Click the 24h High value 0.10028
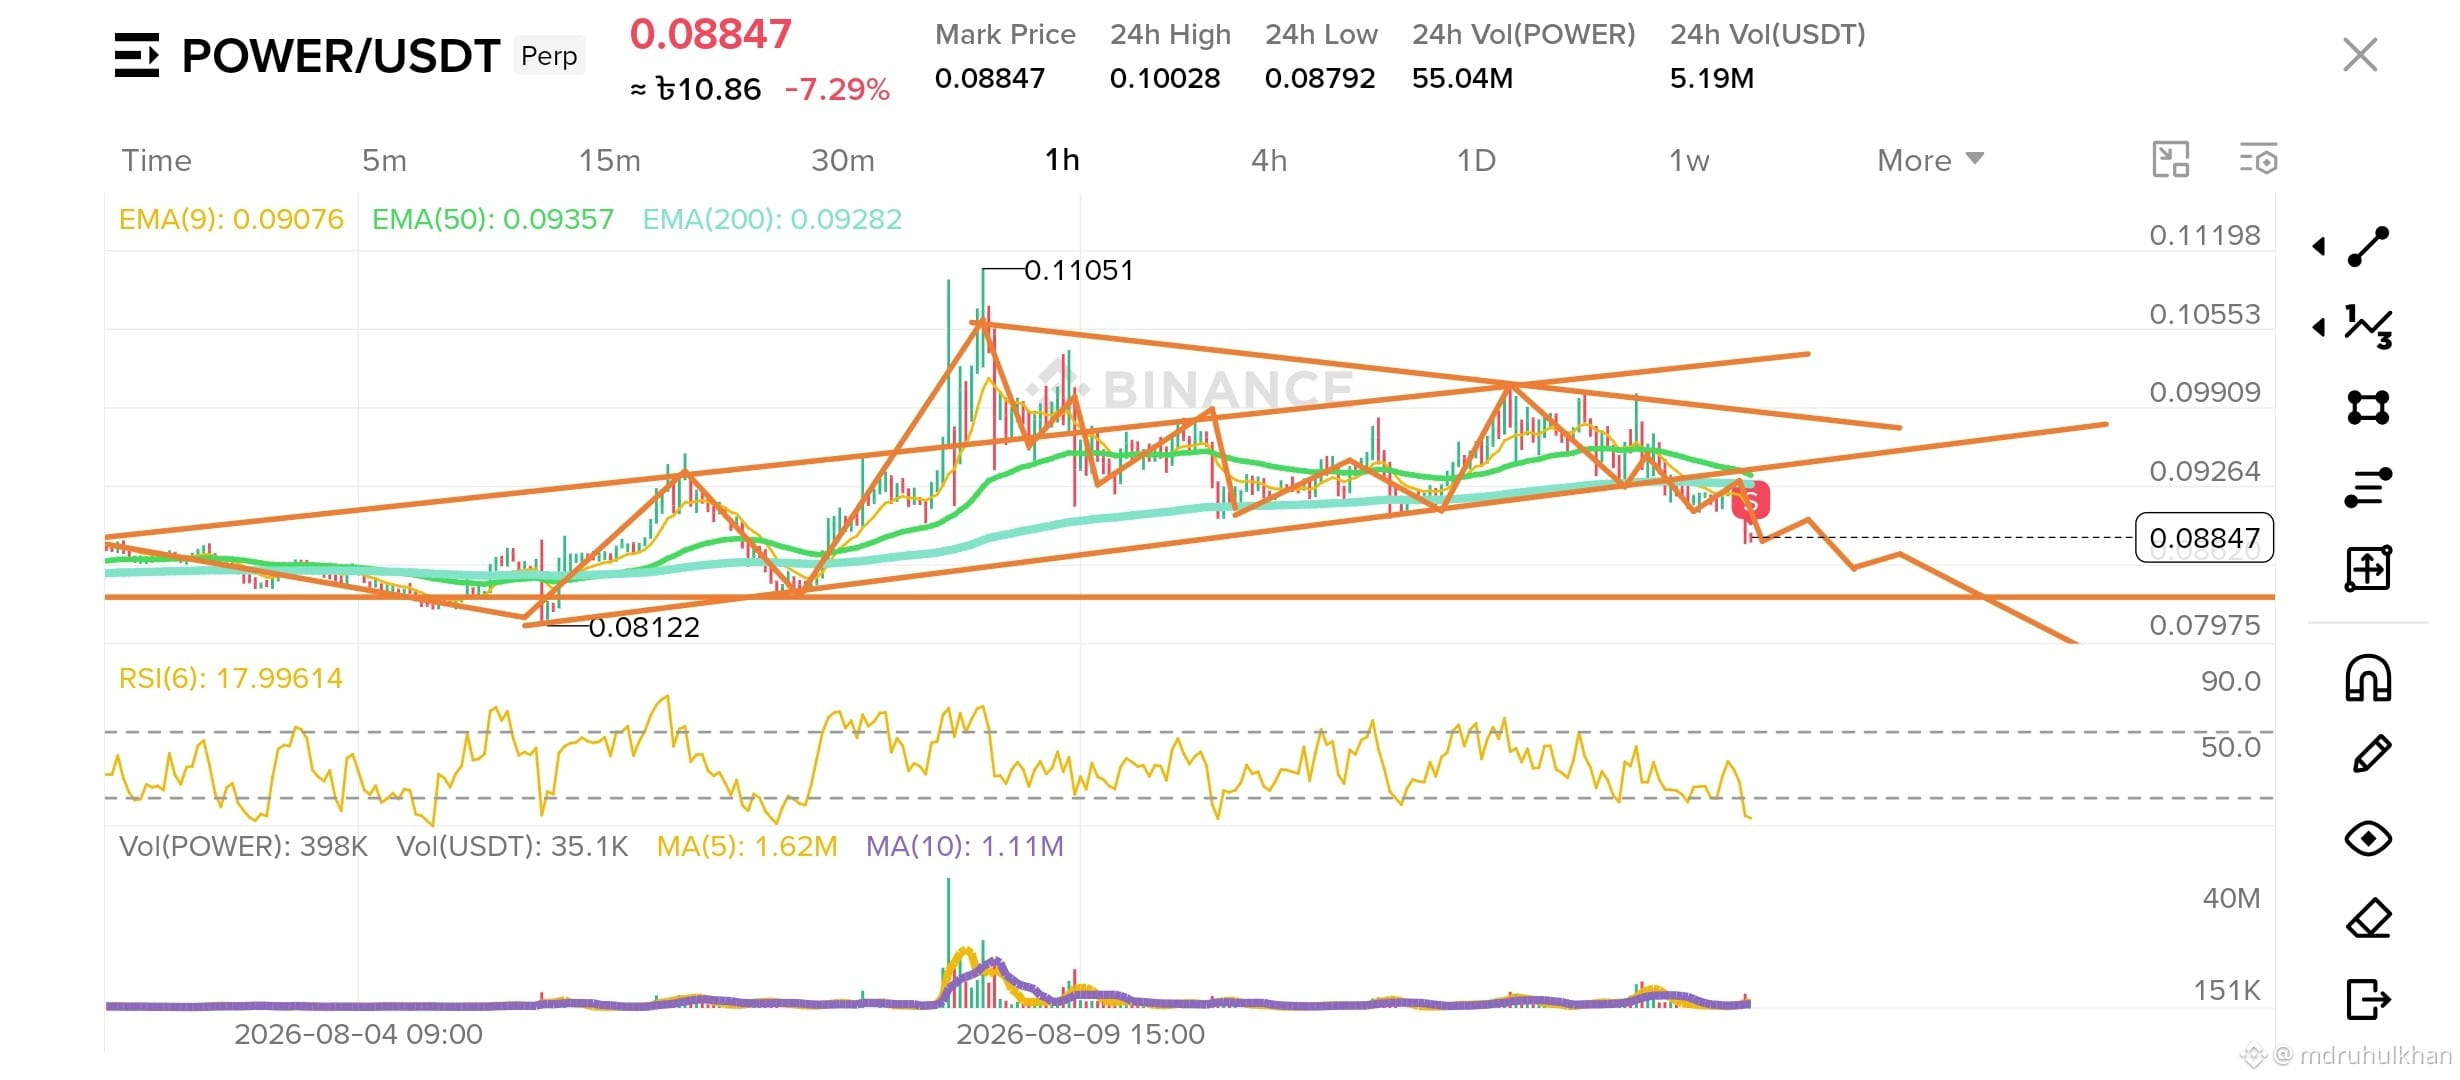2460x1080 pixels. [1165, 78]
